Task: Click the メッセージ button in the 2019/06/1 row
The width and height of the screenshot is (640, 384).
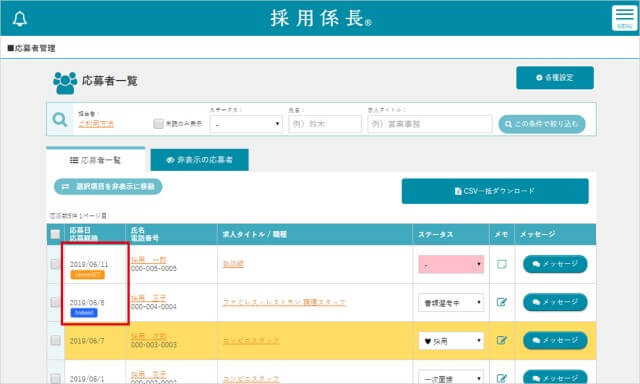Action: coord(555,377)
